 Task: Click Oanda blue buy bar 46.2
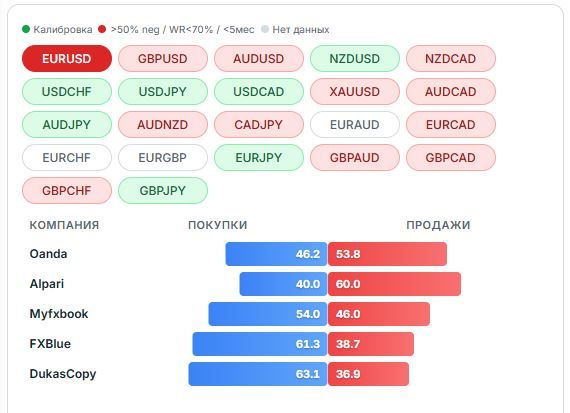click(x=276, y=254)
